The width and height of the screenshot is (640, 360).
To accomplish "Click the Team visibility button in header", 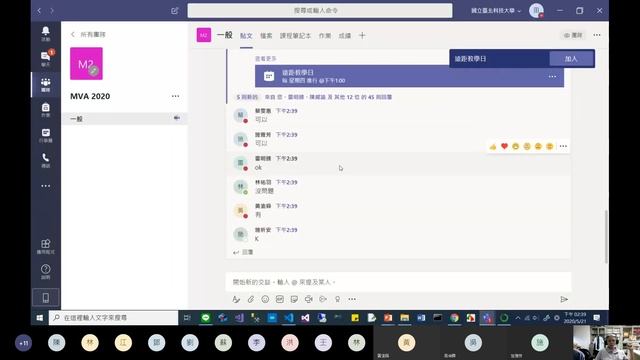I will pos(573,35).
